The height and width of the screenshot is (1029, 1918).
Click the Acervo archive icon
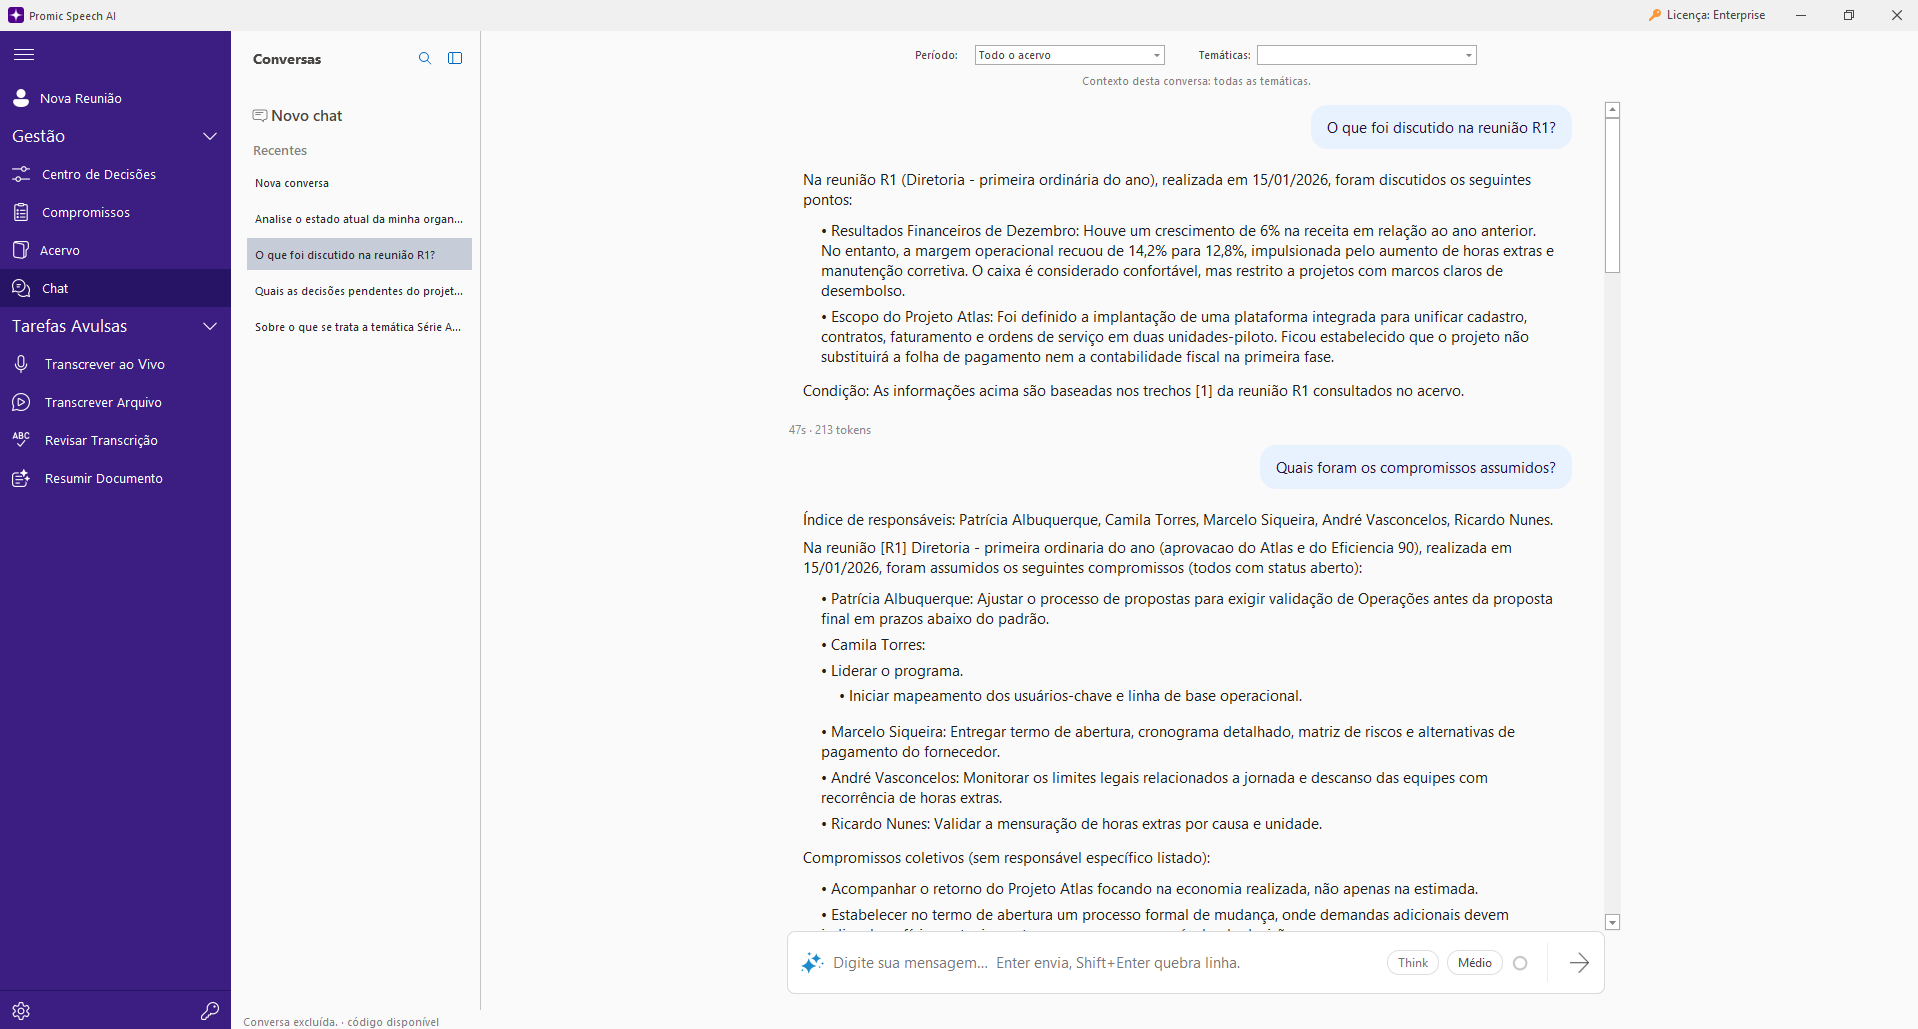pos(21,250)
